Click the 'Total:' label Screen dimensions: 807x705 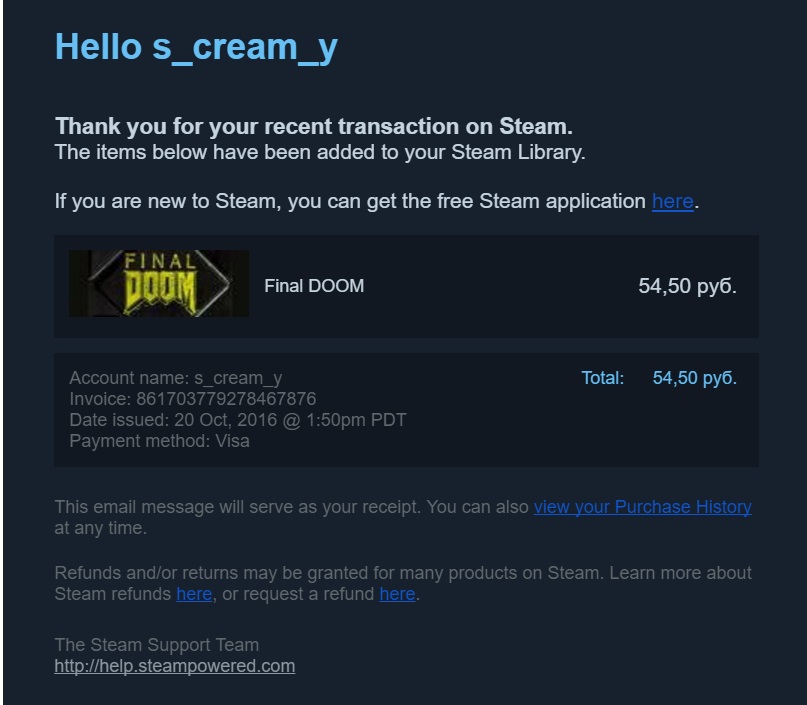tap(602, 378)
